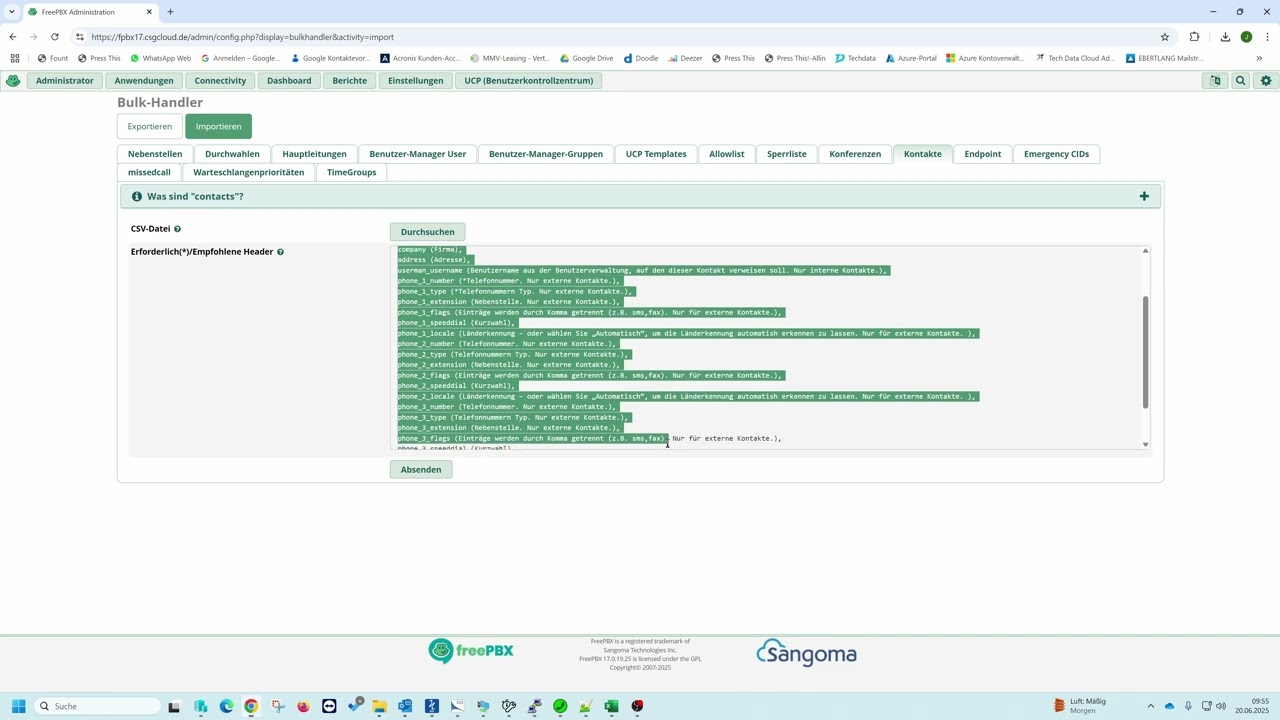Switch to the UCP Templates tab
Image resolution: width=1280 pixels, height=720 pixels.
656,154
